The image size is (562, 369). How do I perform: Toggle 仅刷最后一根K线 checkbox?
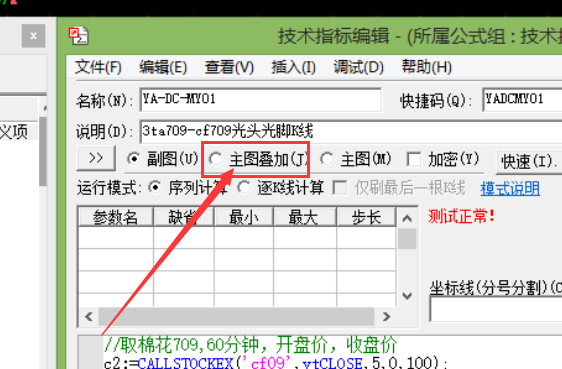(x=339, y=188)
